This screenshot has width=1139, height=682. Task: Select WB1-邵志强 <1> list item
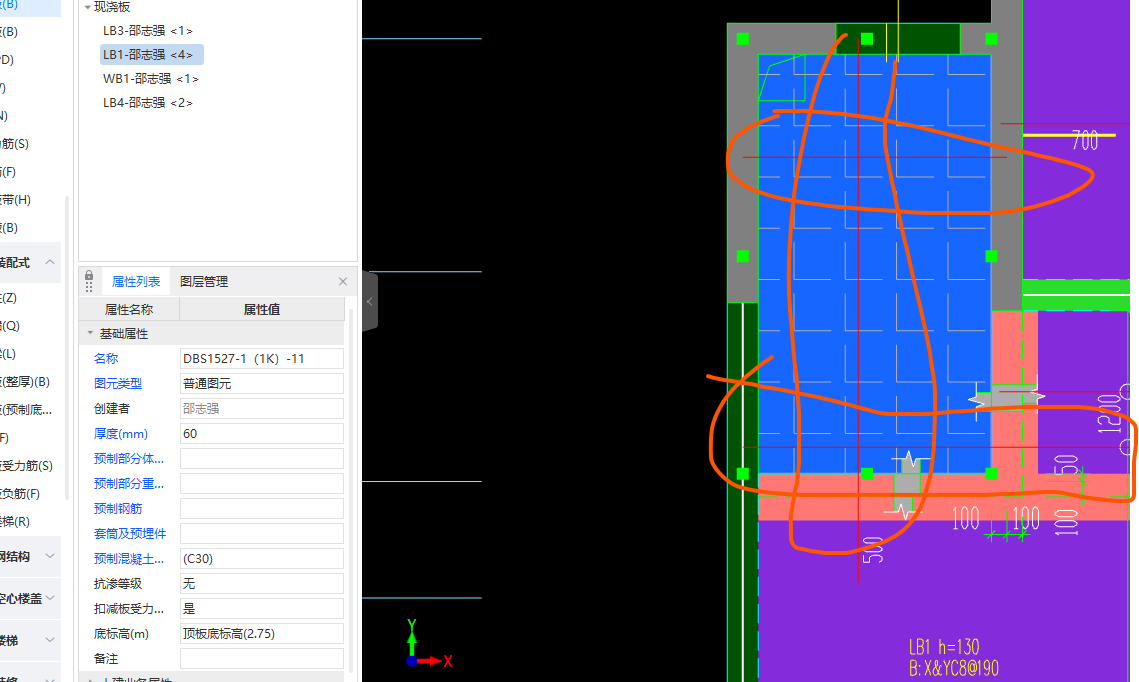pos(150,78)
